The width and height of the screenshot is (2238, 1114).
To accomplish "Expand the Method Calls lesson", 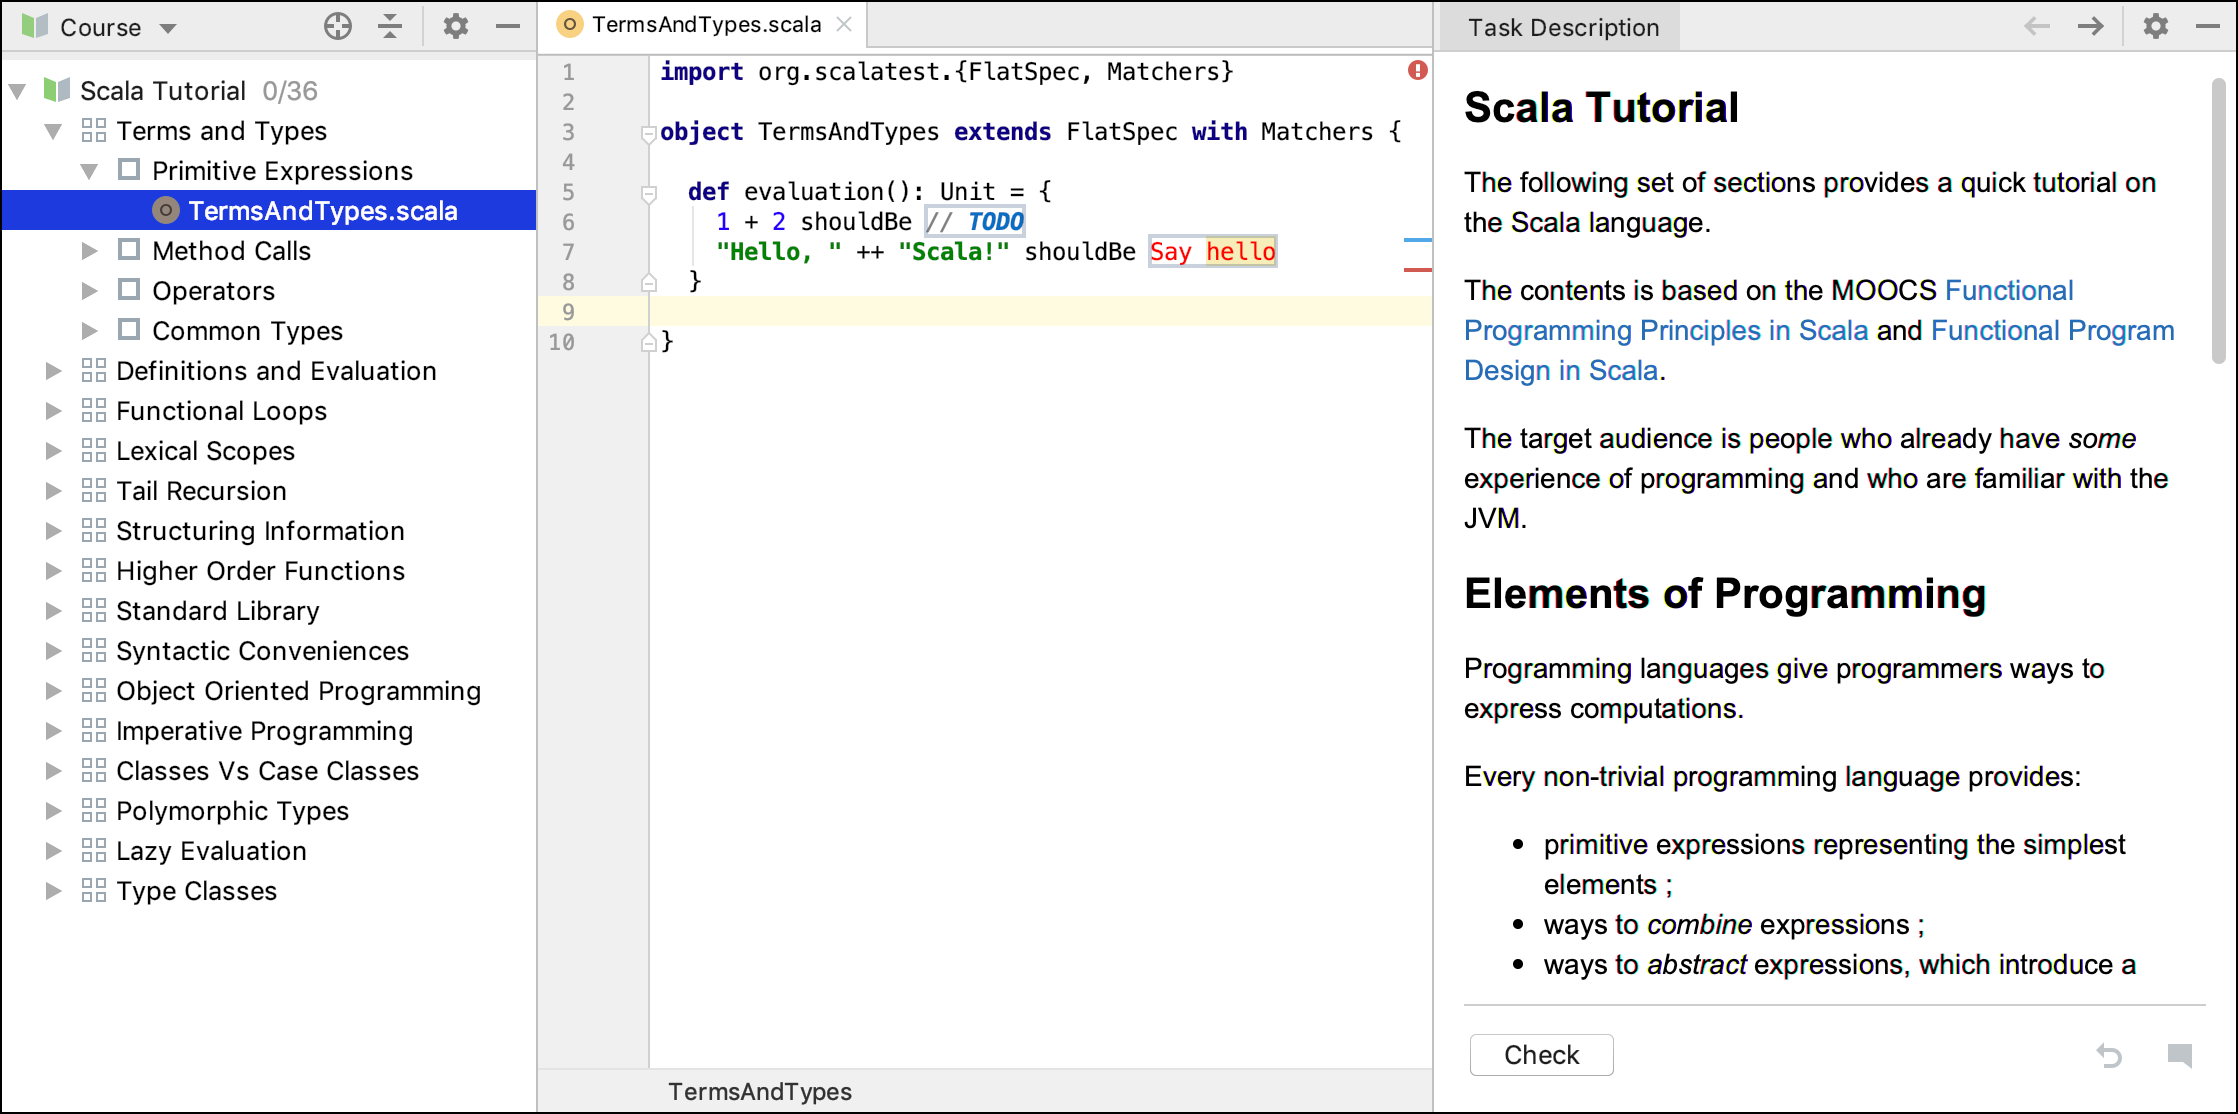I will (90, 251).
